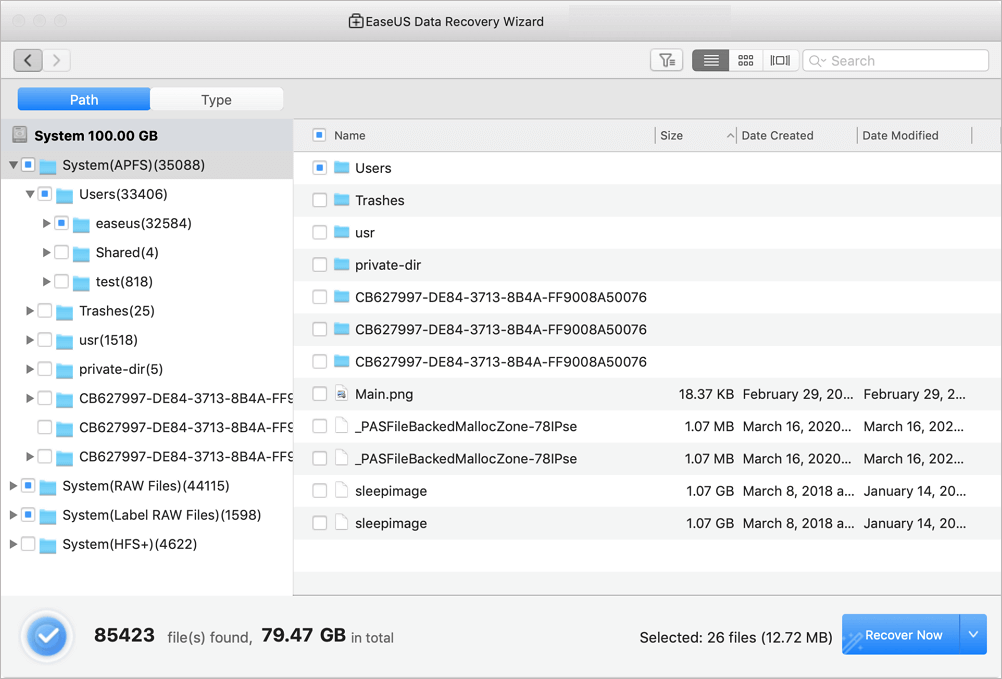Sort by the Size column header
This screenshot has width=1002, height=679.
(672, 135)
